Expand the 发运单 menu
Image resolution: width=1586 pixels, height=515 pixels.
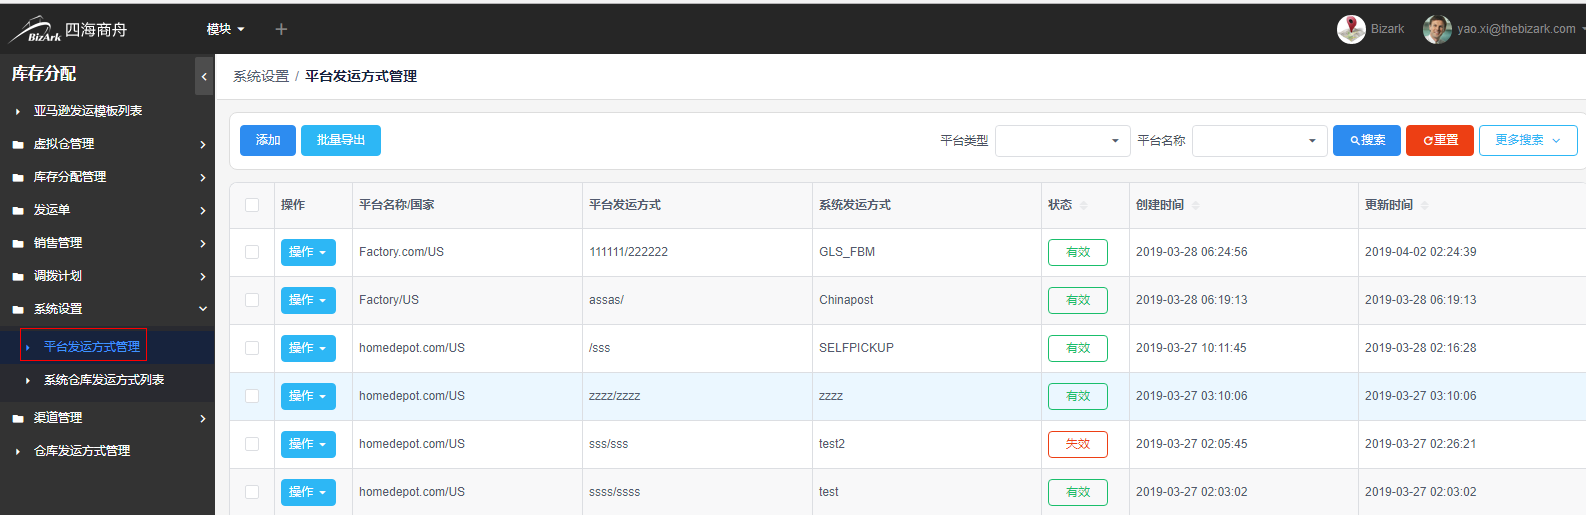pos(107,210)
